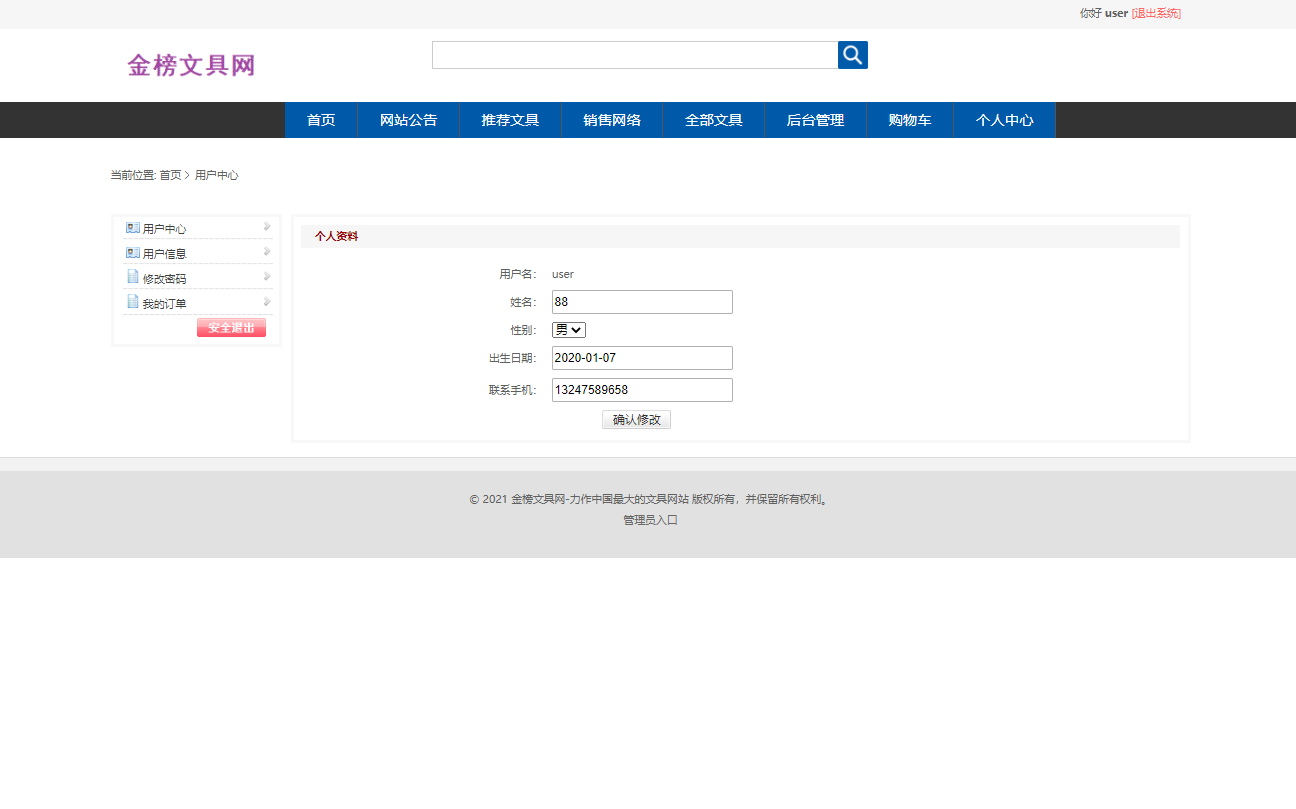Switch to the 购物车 tab
The image size is (1296, 809).
pos(908,119)
